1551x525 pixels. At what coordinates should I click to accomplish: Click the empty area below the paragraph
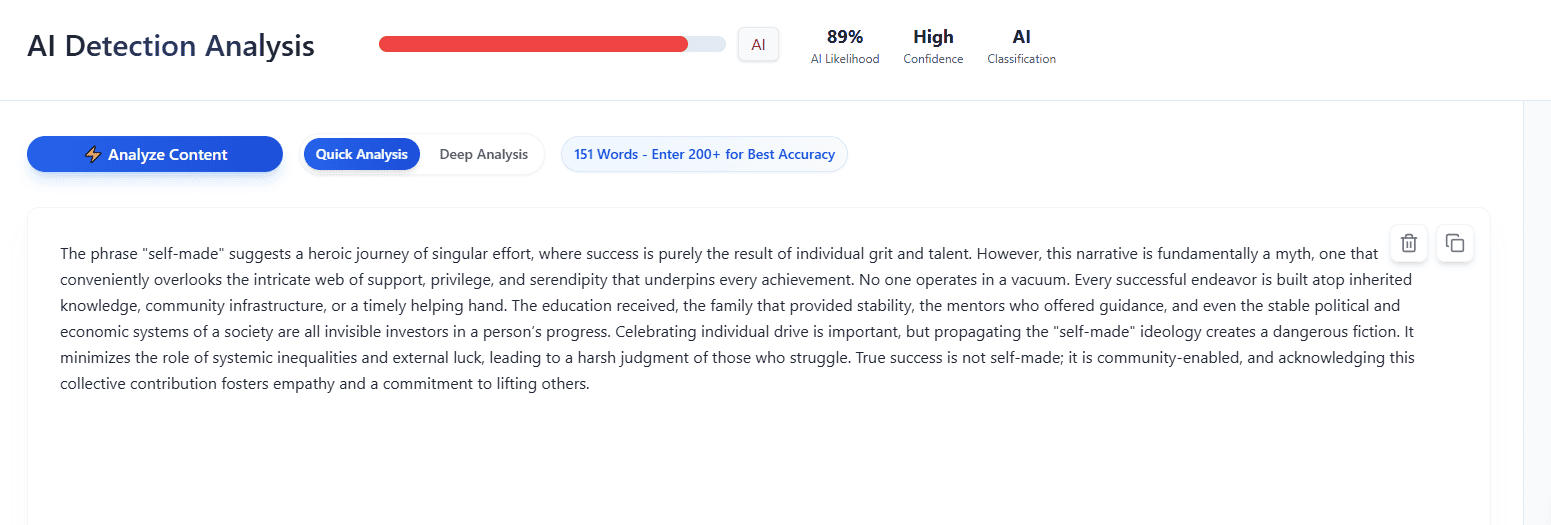[x=700, y=460]
